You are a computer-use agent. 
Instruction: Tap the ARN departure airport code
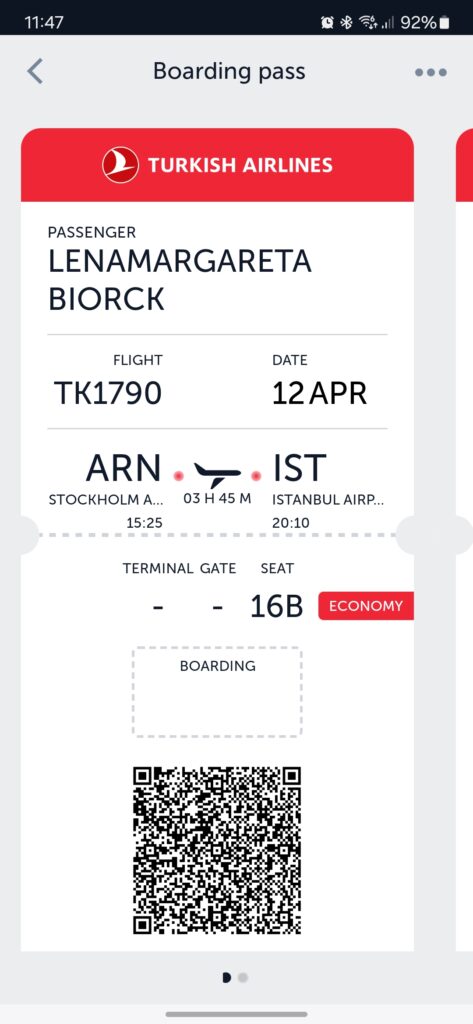pos(123,468)
